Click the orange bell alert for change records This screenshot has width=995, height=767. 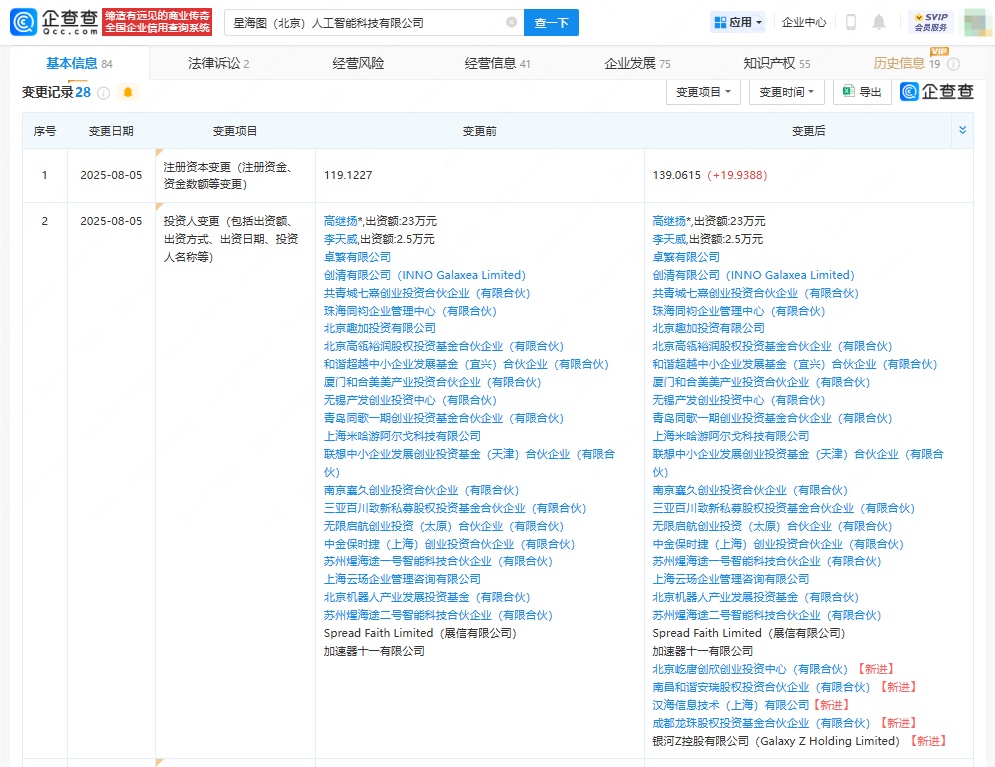[x=128, y=93]
